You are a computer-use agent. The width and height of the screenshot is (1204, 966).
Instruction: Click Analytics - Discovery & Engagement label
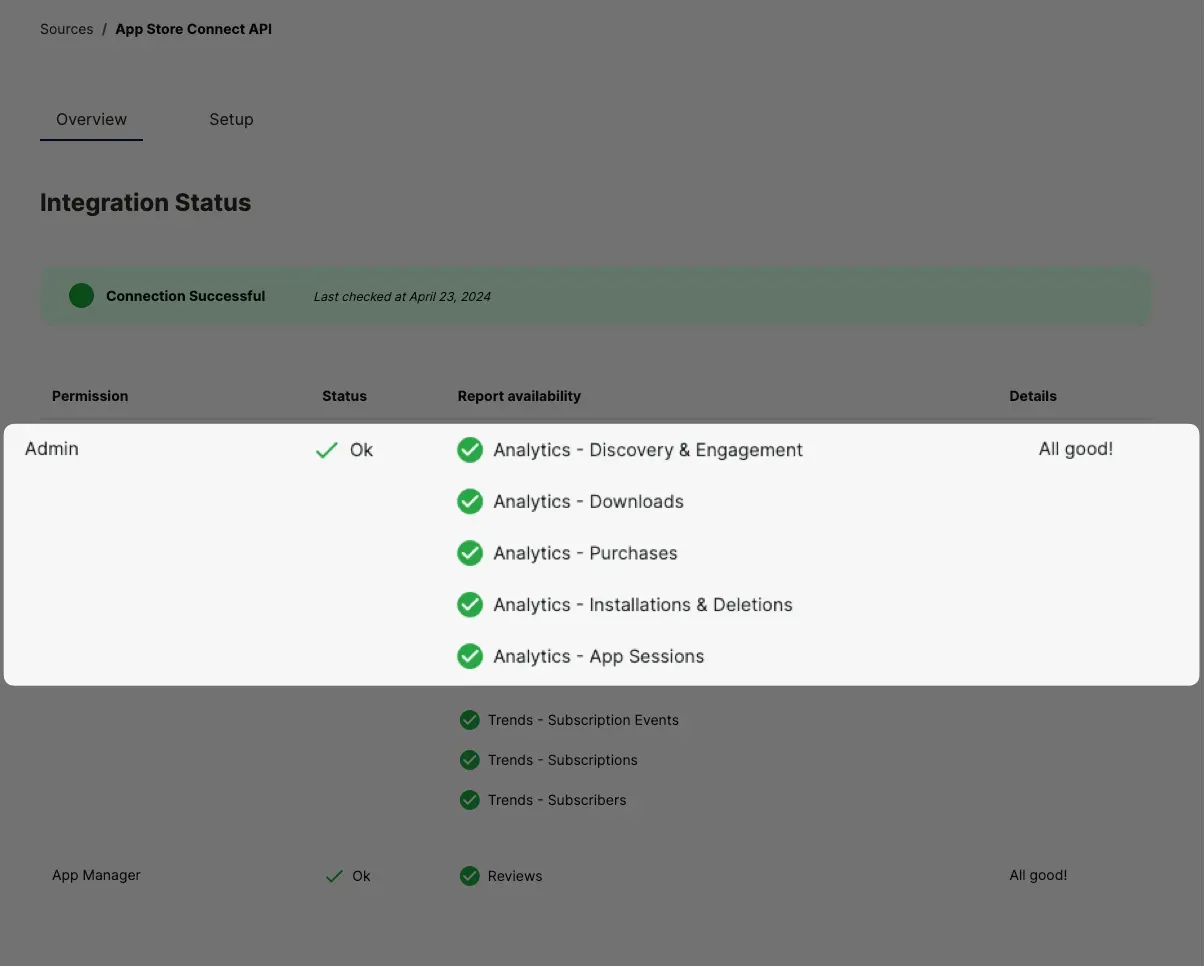coord(648,450)
